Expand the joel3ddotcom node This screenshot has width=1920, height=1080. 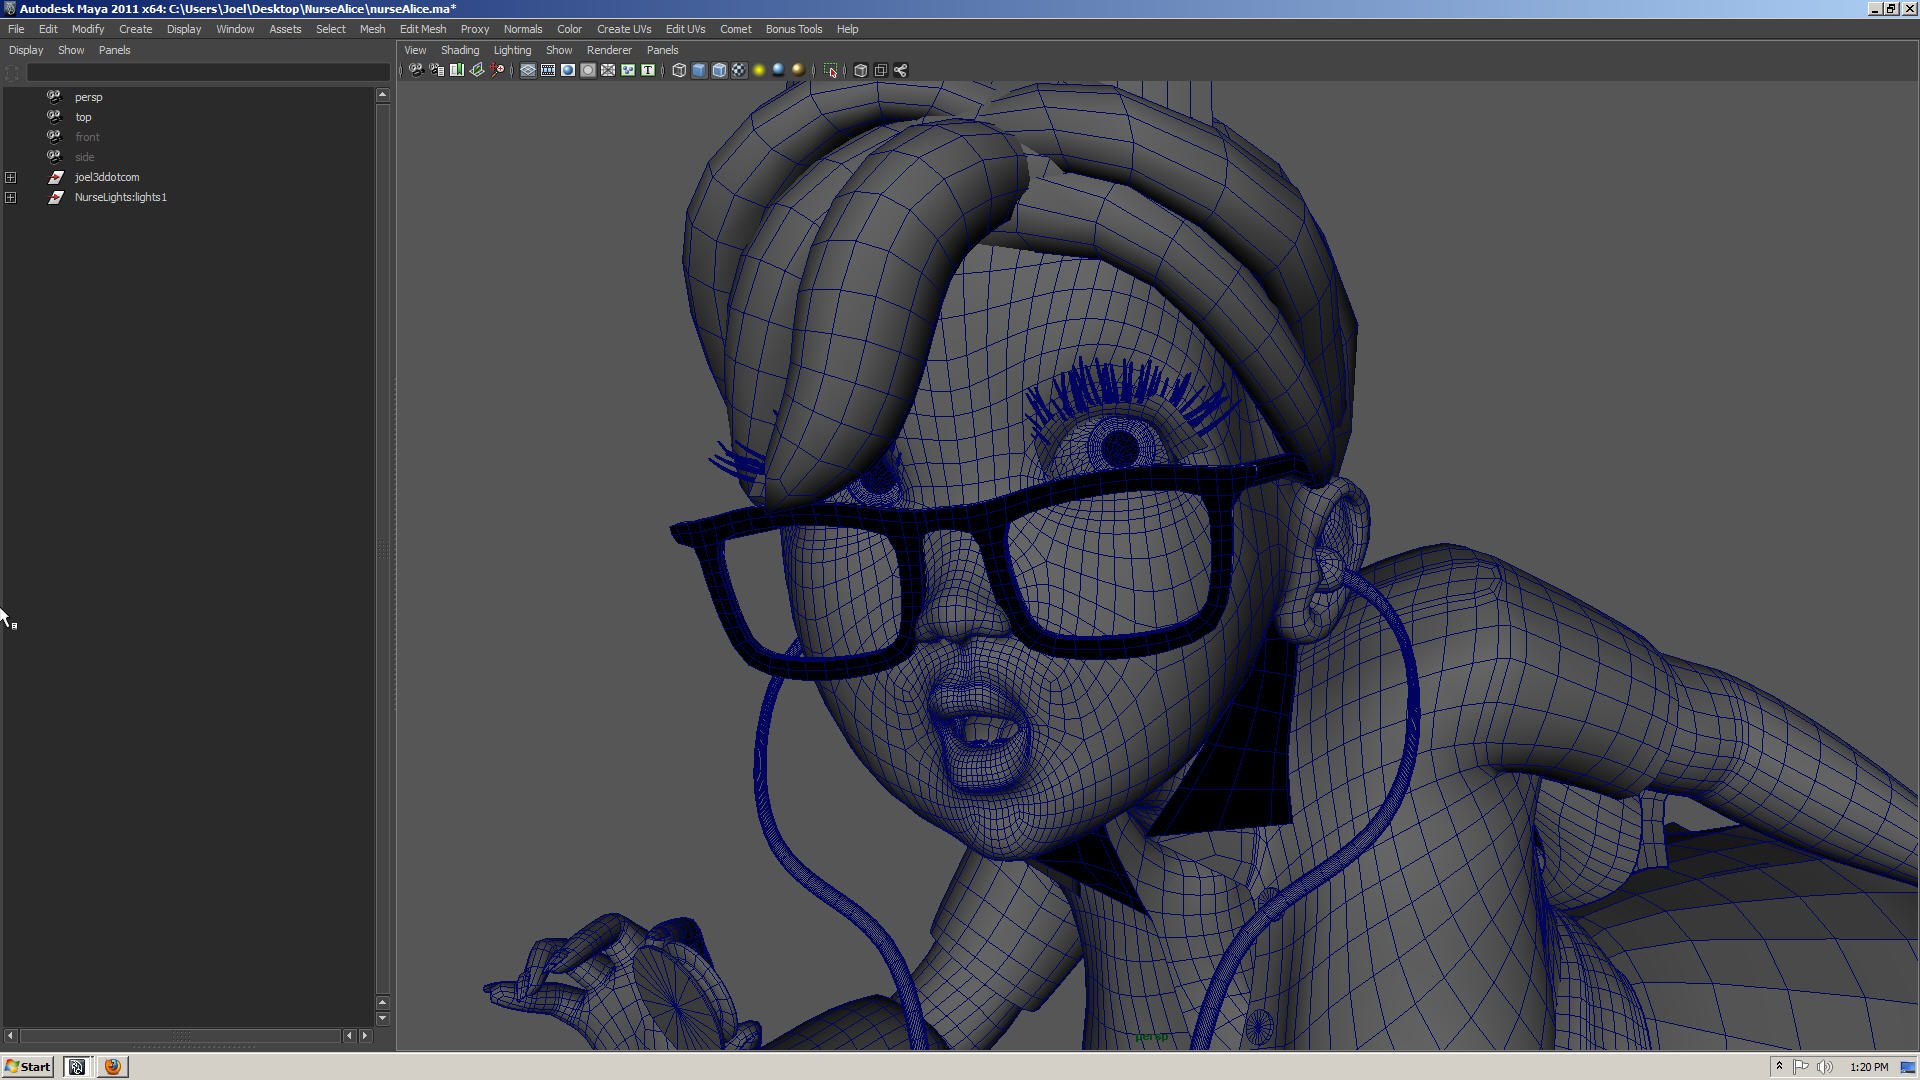tap(10, 177)
